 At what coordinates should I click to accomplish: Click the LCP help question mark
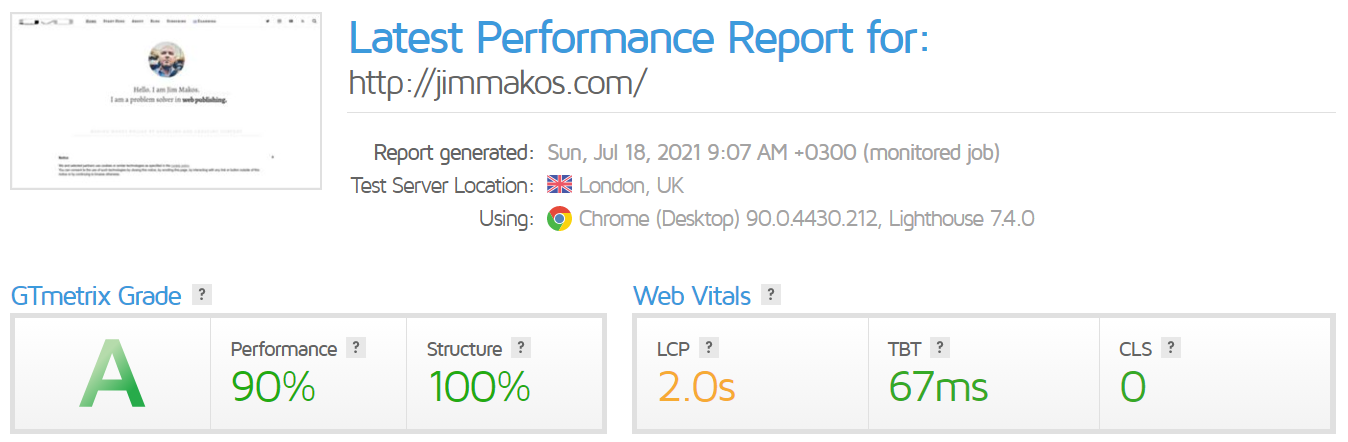[x=708, y=348]
